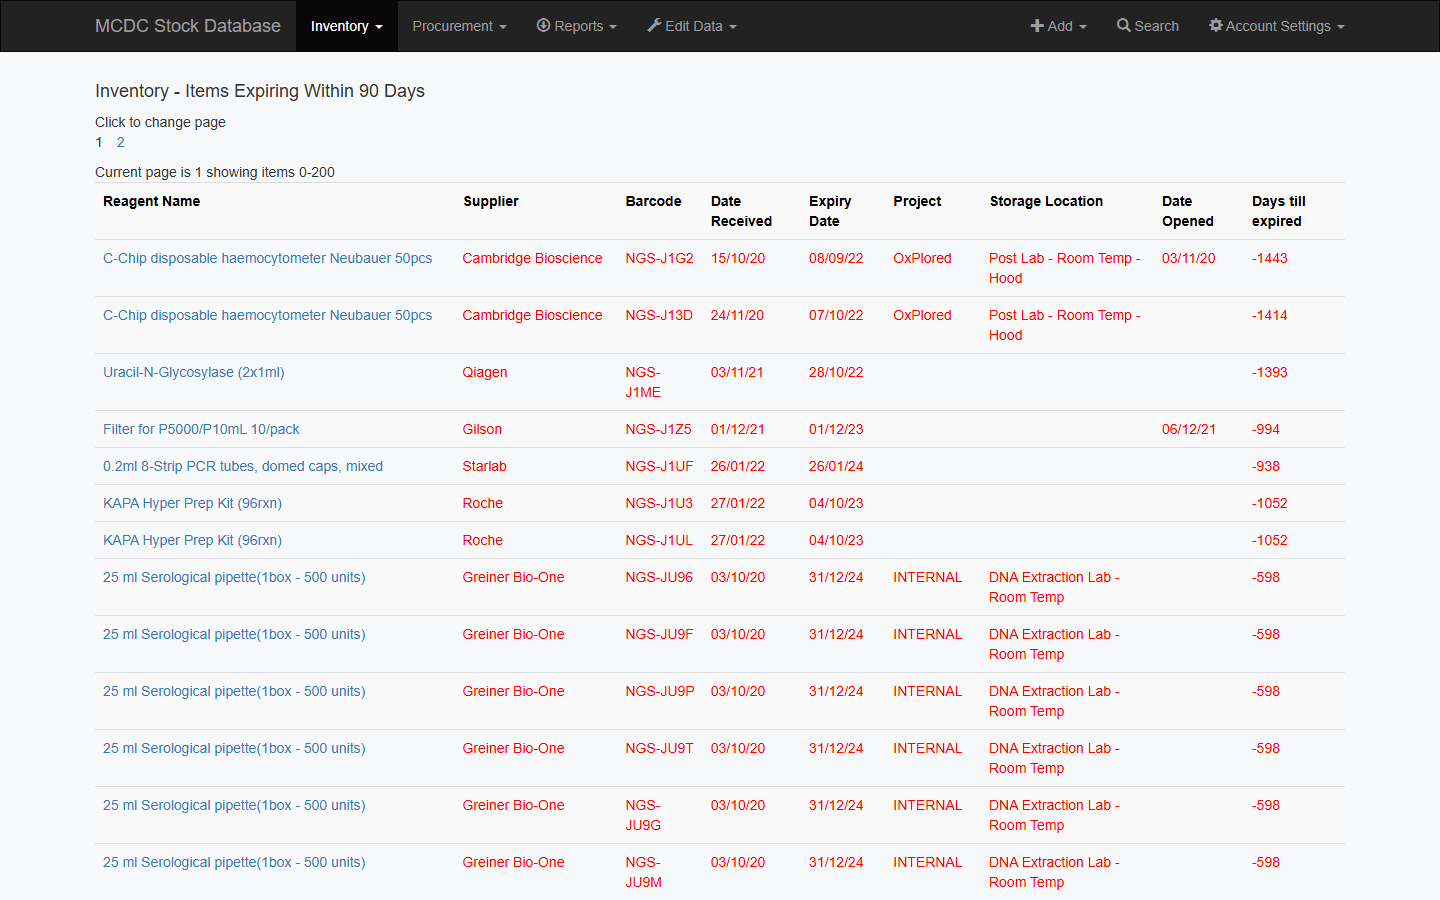Open C-Chip haemocytometer item expiring 07/10/22
This screenshot has width=1440, height=900.
coord(267,315)
